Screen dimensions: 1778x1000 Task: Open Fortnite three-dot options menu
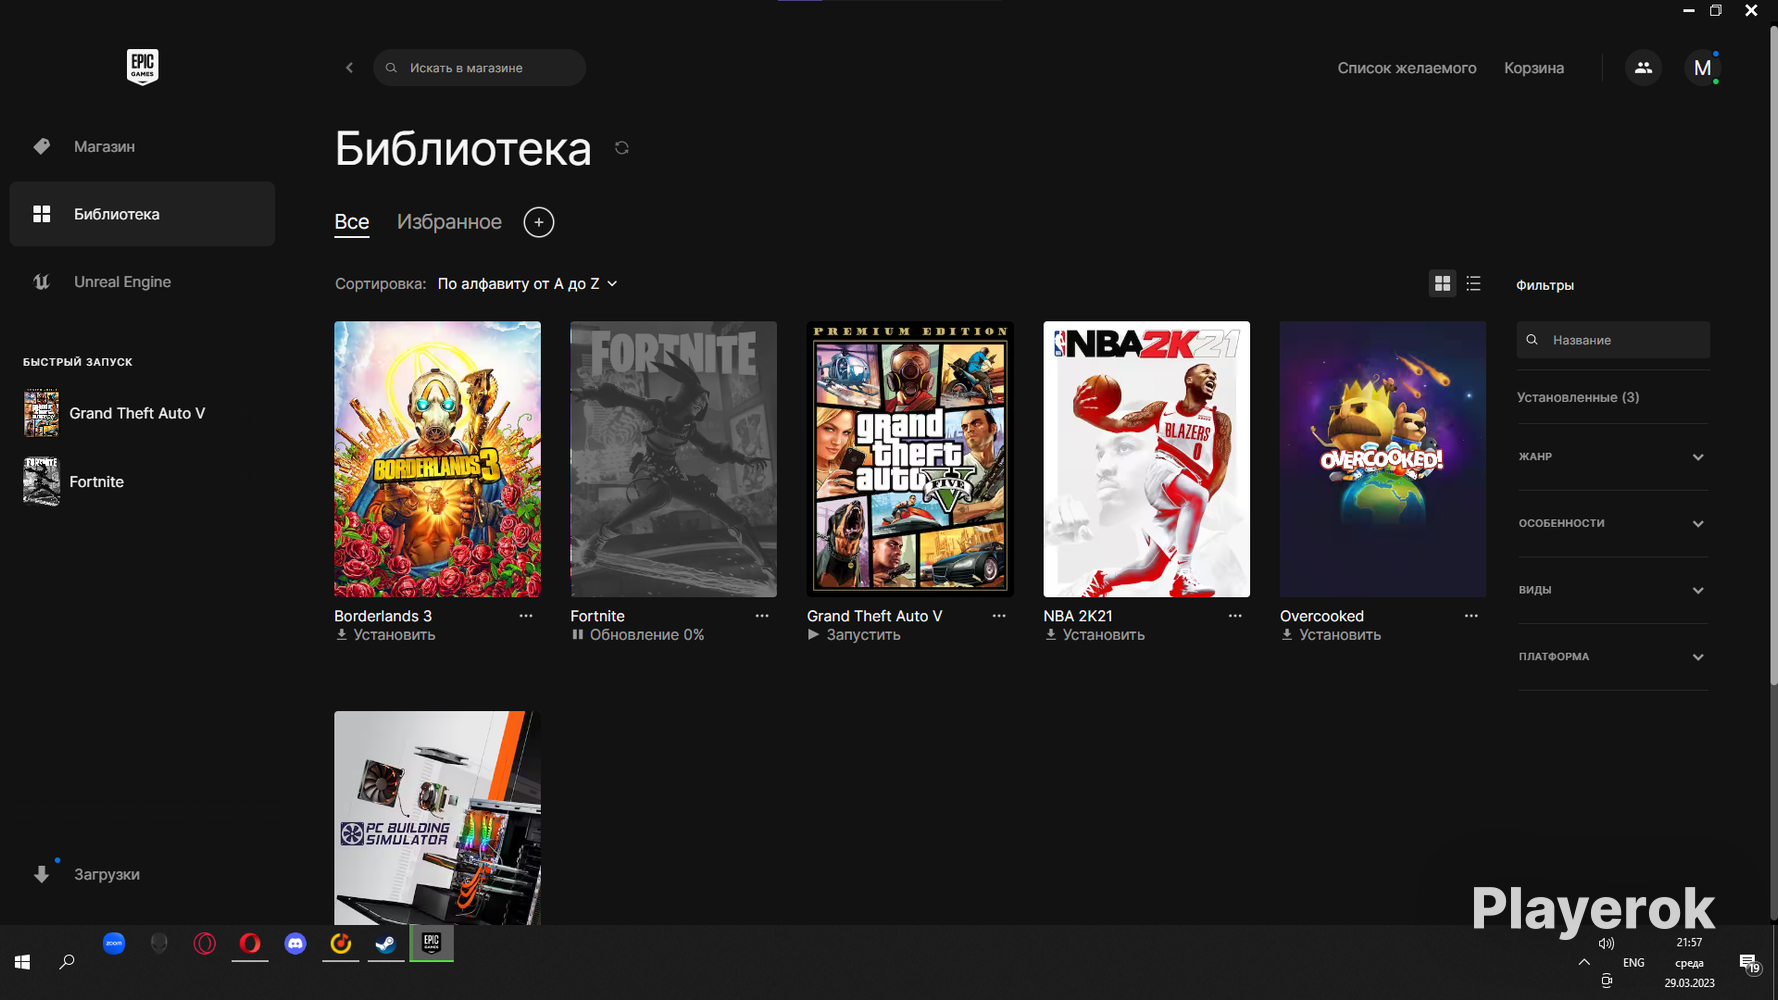click(x=762, y=616)
